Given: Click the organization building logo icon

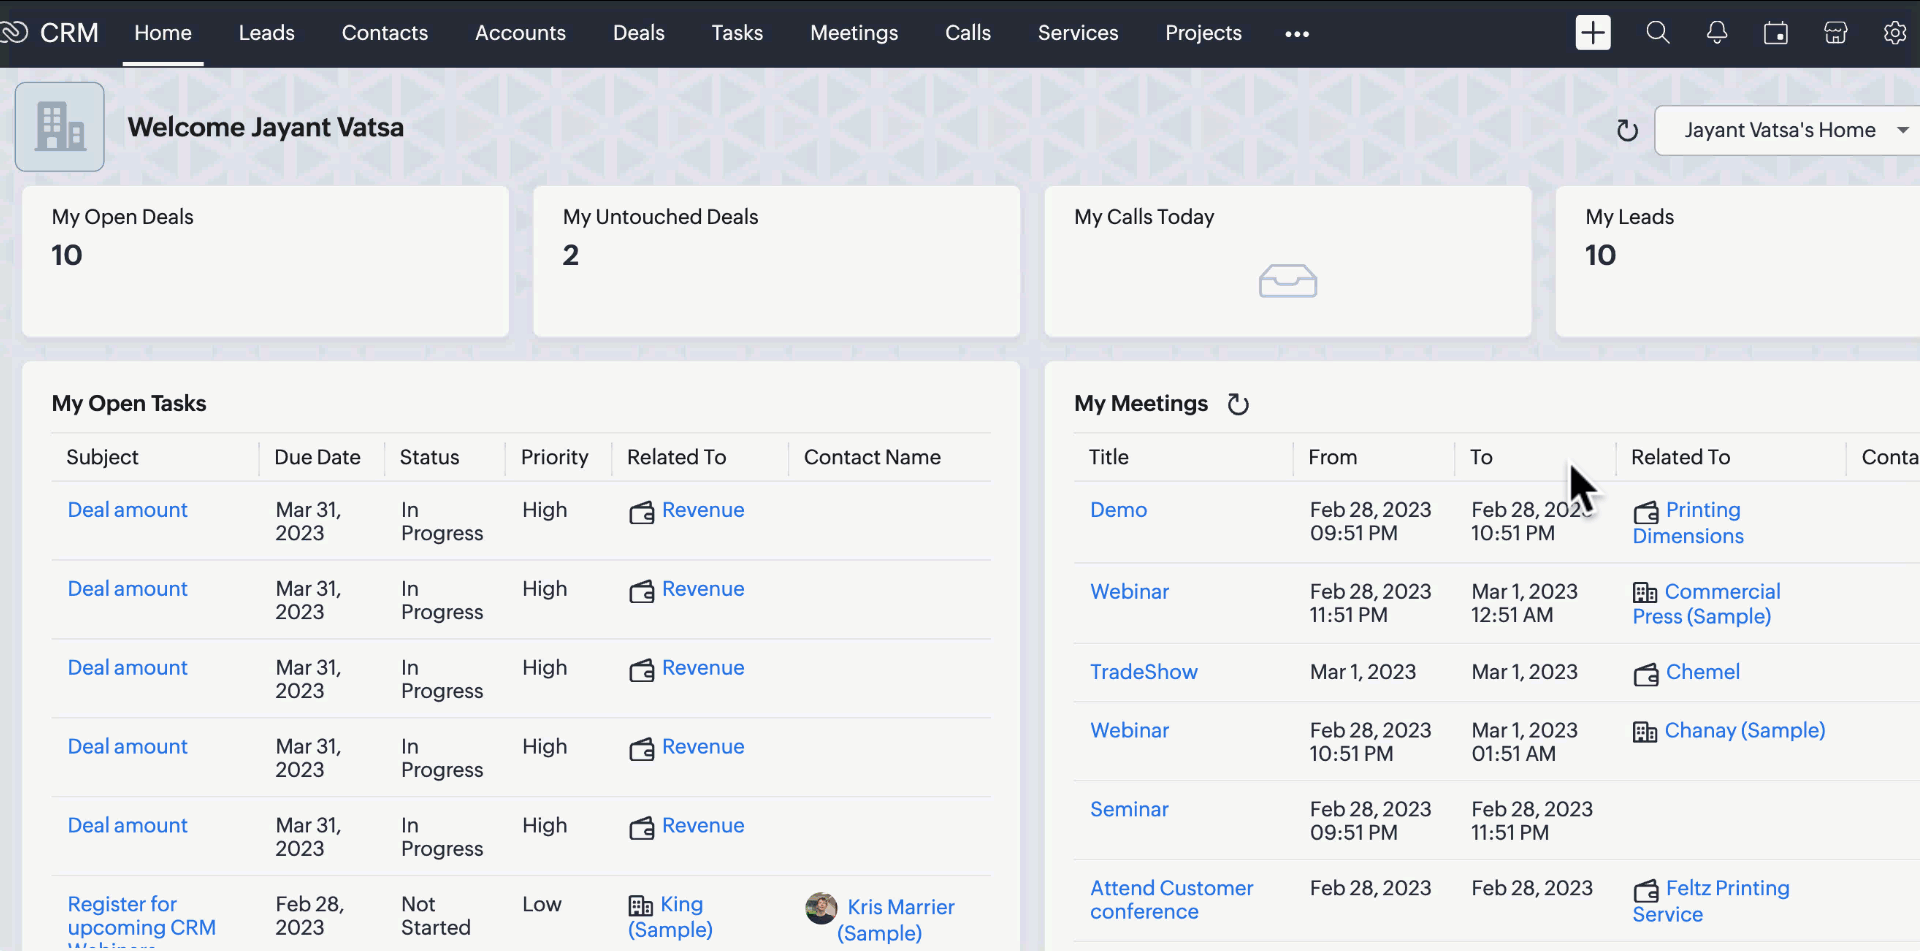Looking at the screenshot, I should (60, 127).
